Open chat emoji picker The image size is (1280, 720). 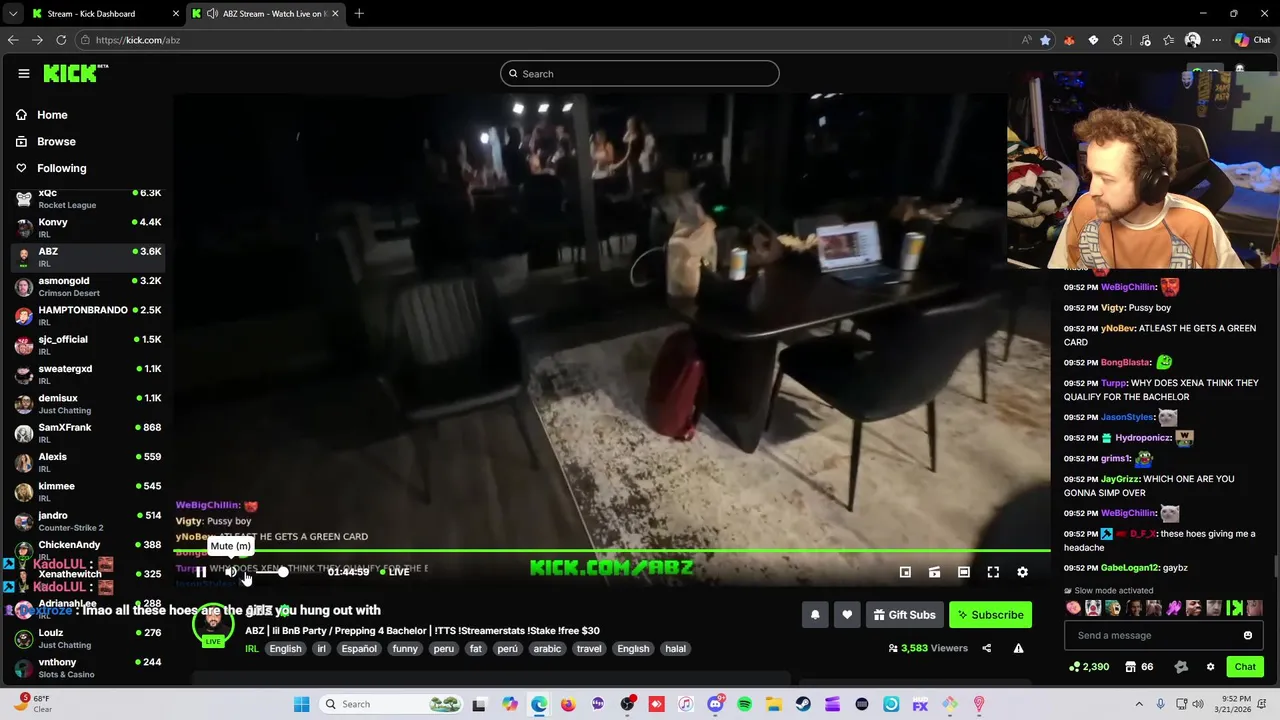tap(1247, 635)
